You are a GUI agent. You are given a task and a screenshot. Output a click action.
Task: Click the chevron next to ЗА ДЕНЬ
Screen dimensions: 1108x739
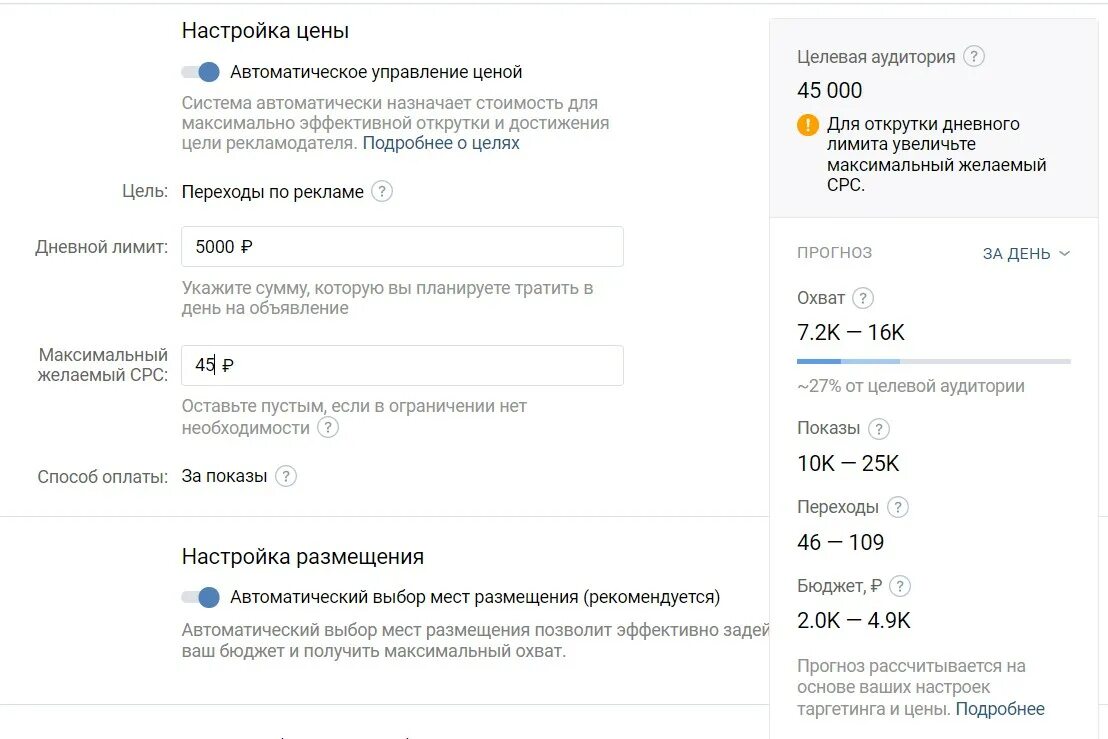1065,254
